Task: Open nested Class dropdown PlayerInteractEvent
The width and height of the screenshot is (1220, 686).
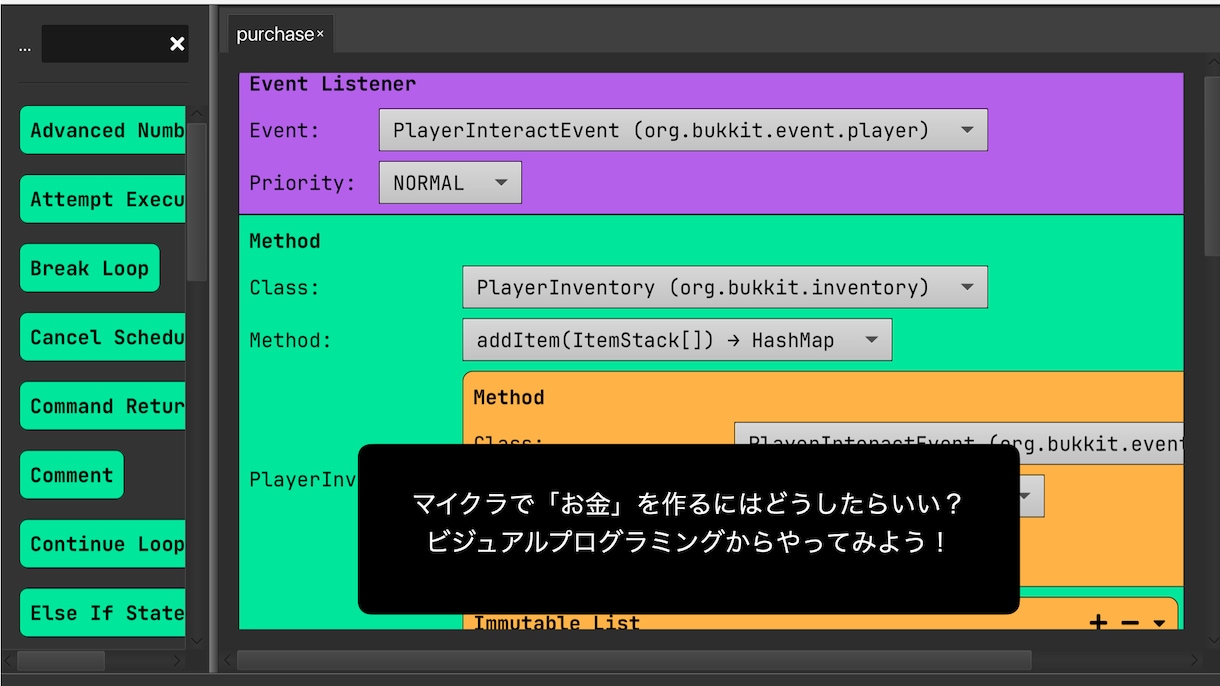Action: pos(958,443)
